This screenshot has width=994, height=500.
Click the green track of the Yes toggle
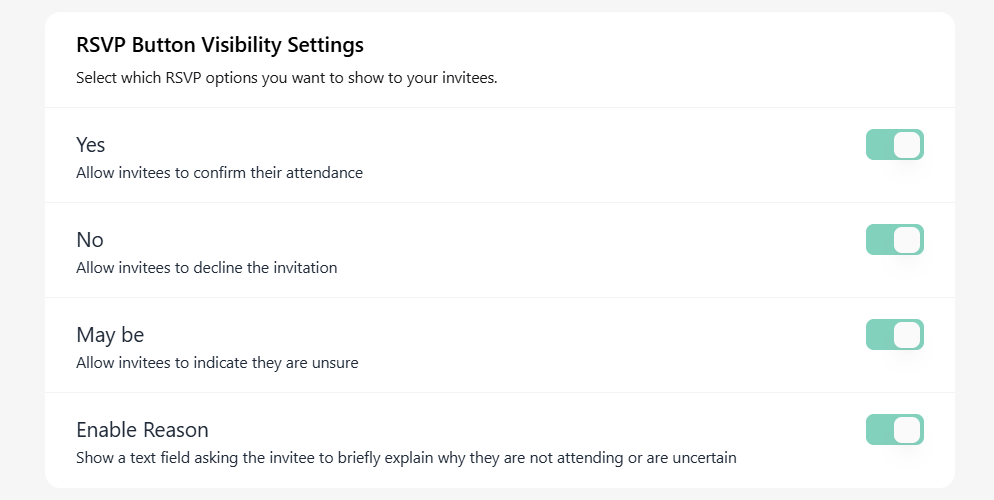tap(878, 145)
